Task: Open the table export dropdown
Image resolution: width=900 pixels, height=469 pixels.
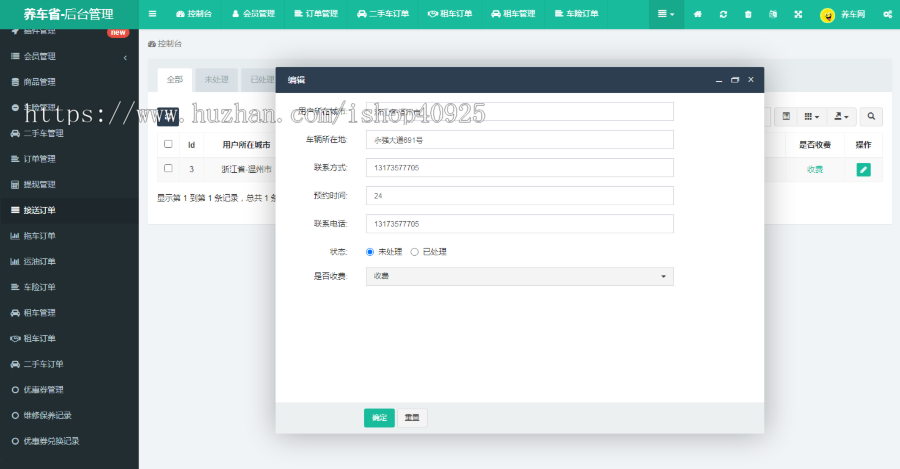Action: [x=841, y=117]
